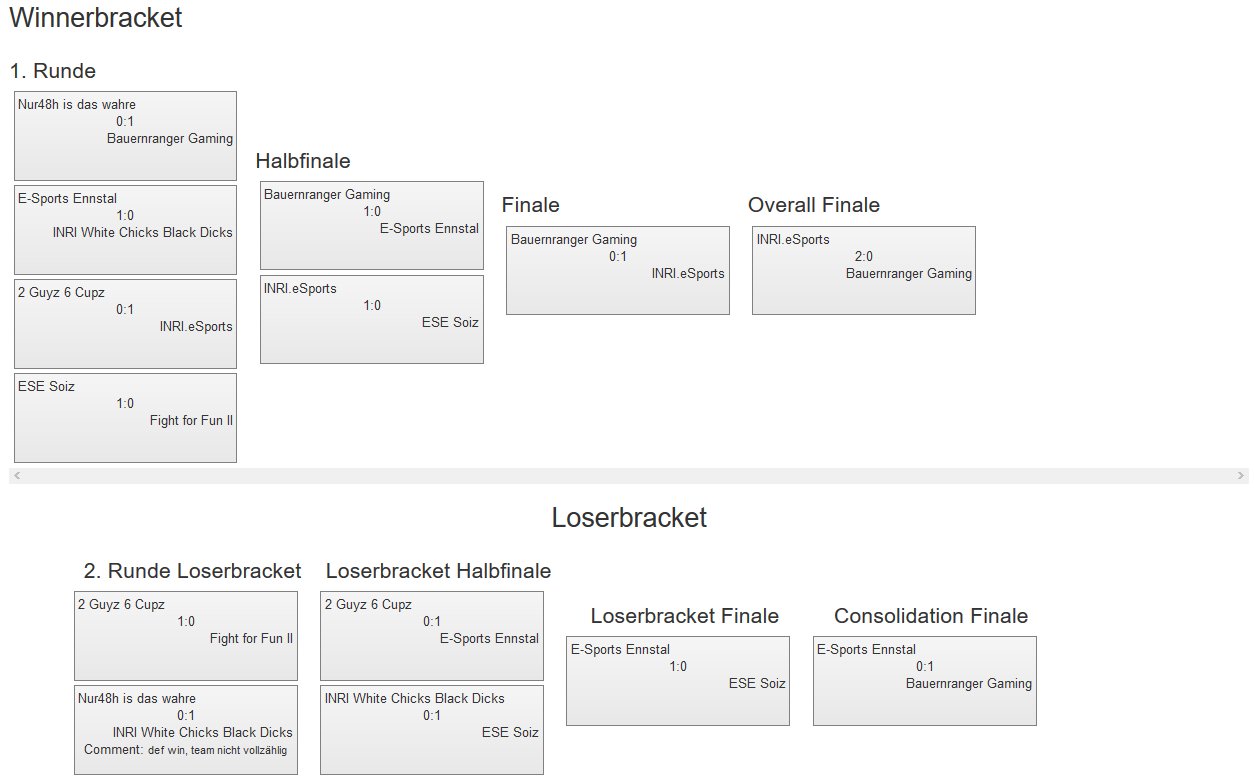Click the "def win, team nicht vollzählig" comment
The height and width of the screenshot is (780, 1254).
[x=217, y=750]
